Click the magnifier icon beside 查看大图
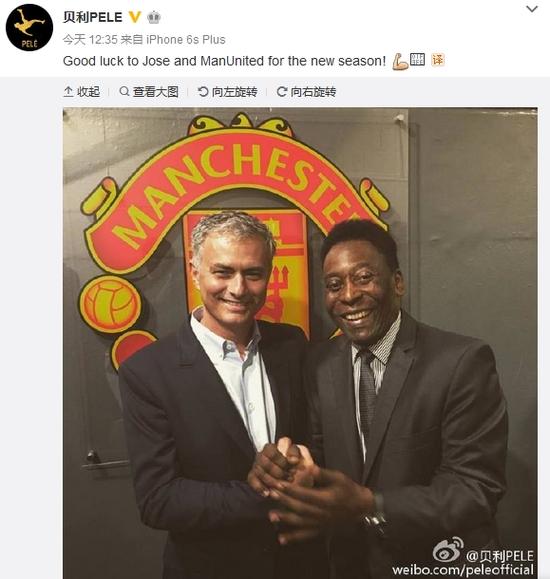The image size is (550, 579). click(x=124, y=91)
